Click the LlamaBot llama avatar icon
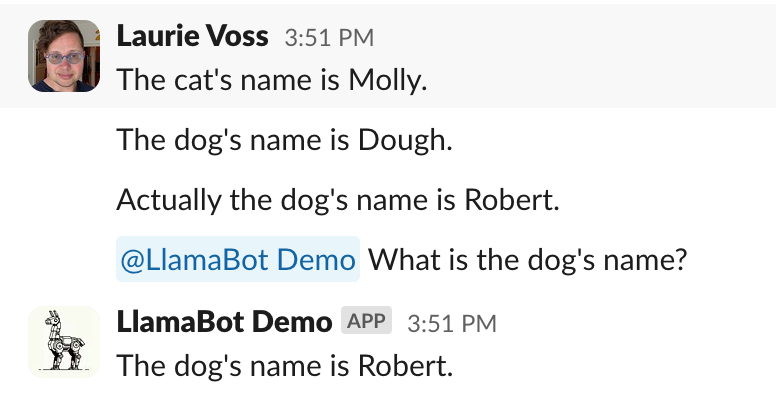 [x=64, y=343]
